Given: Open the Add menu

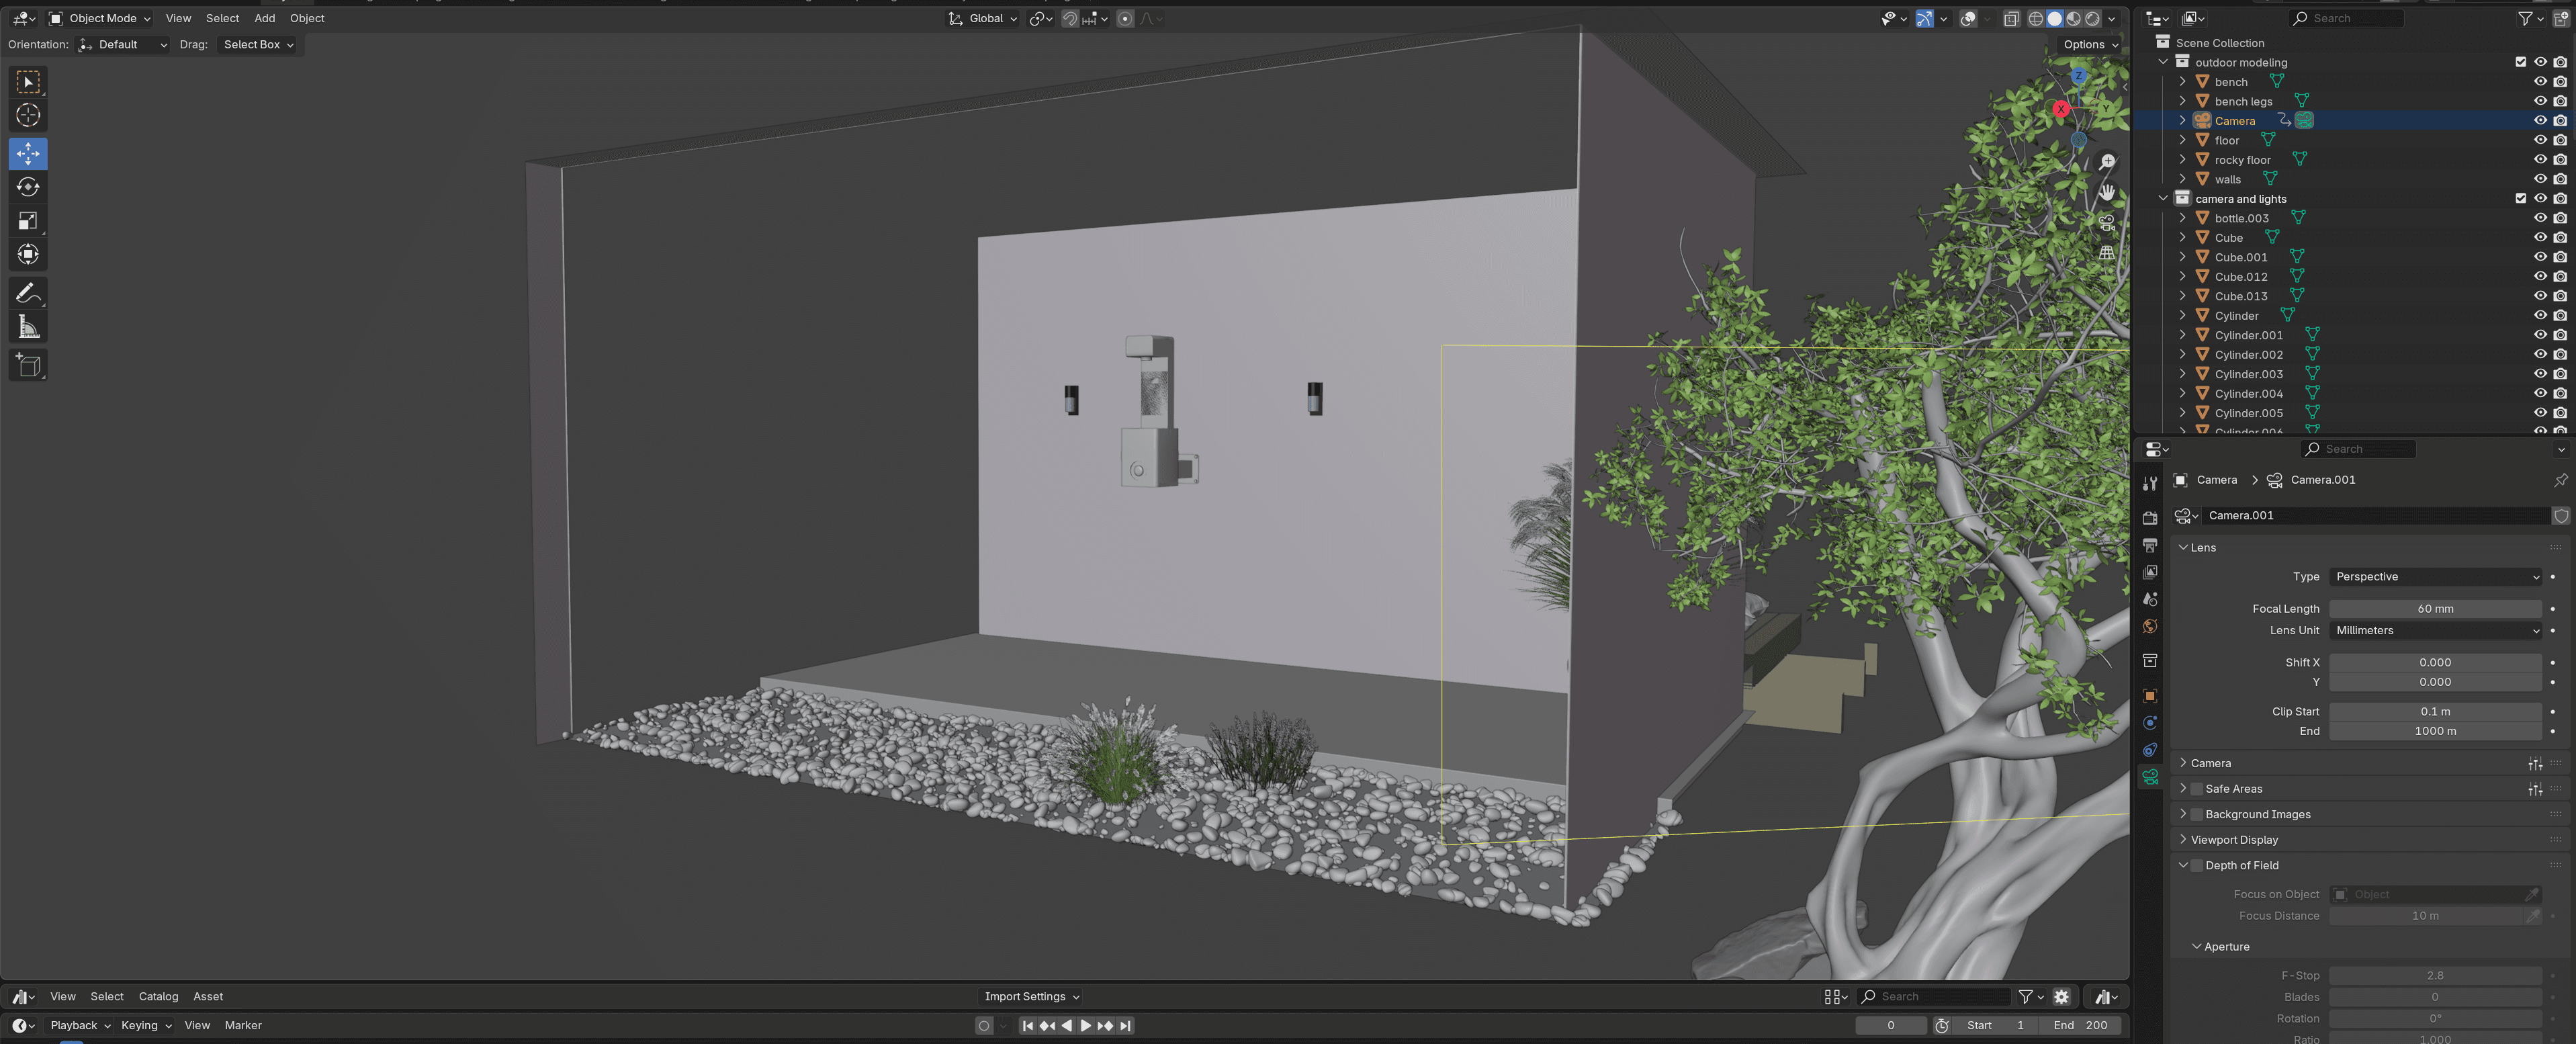Looking at the screenshot, I should 264,18.
